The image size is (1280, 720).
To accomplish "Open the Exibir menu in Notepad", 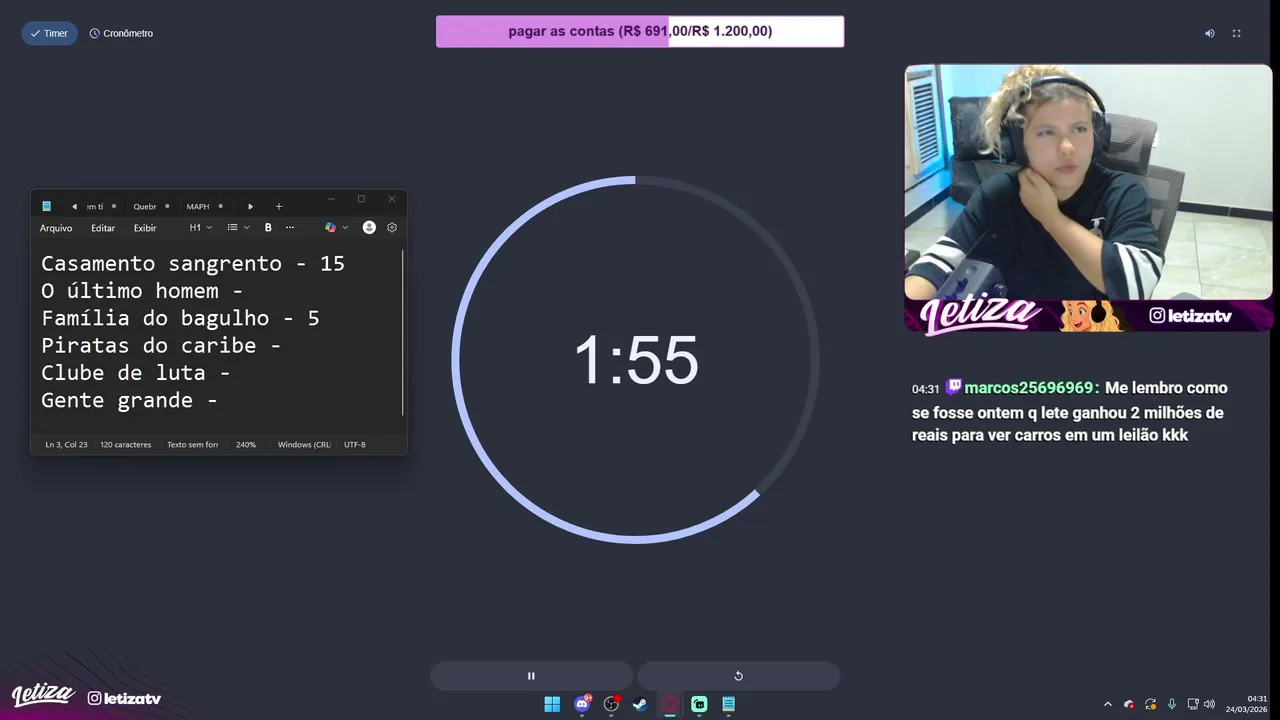I will click(145, 228).
